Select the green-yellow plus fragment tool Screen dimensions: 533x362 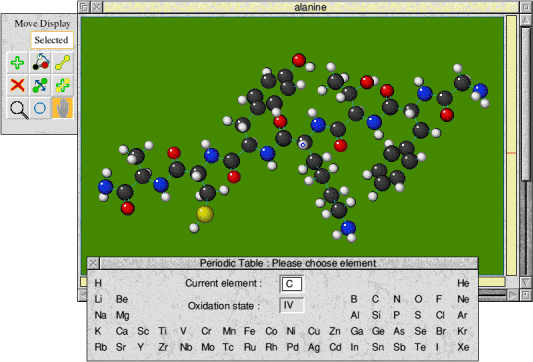pos(63,85)
